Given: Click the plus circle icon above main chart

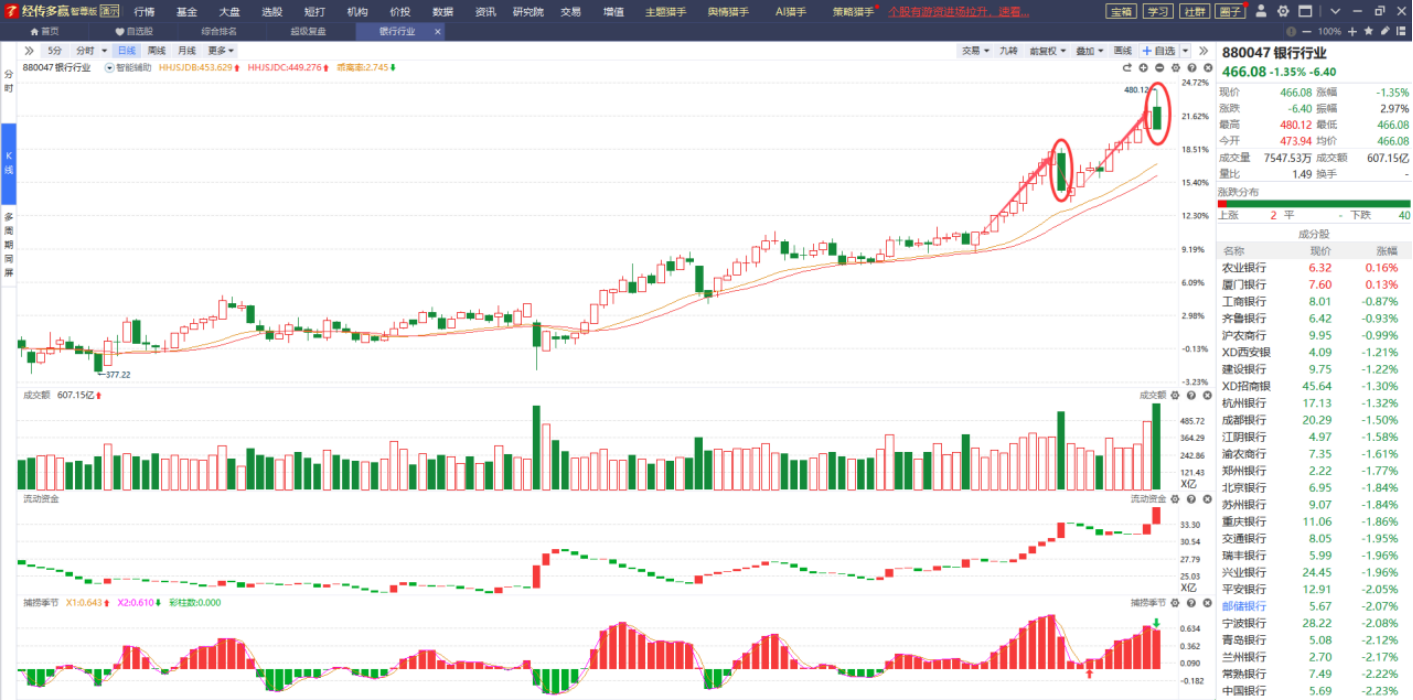Looking at the screenshot, I should [1143, 68].
